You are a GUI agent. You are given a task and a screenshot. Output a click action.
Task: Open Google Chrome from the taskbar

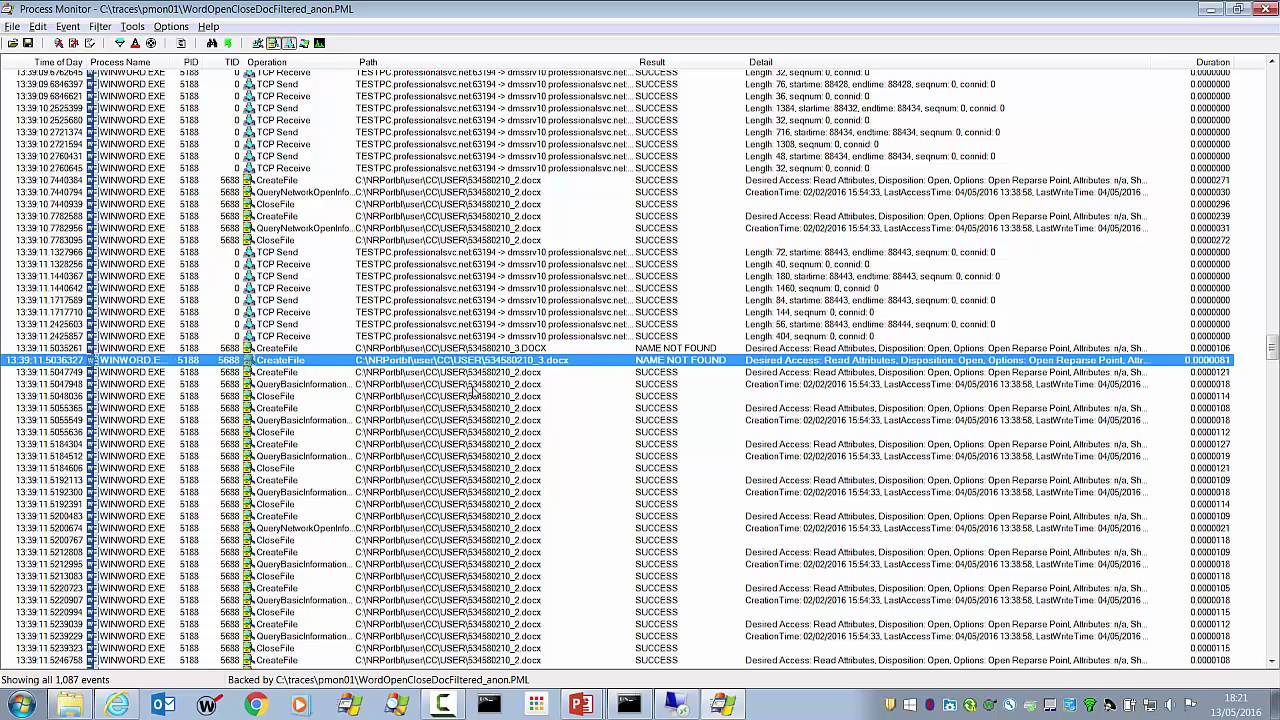256,704
